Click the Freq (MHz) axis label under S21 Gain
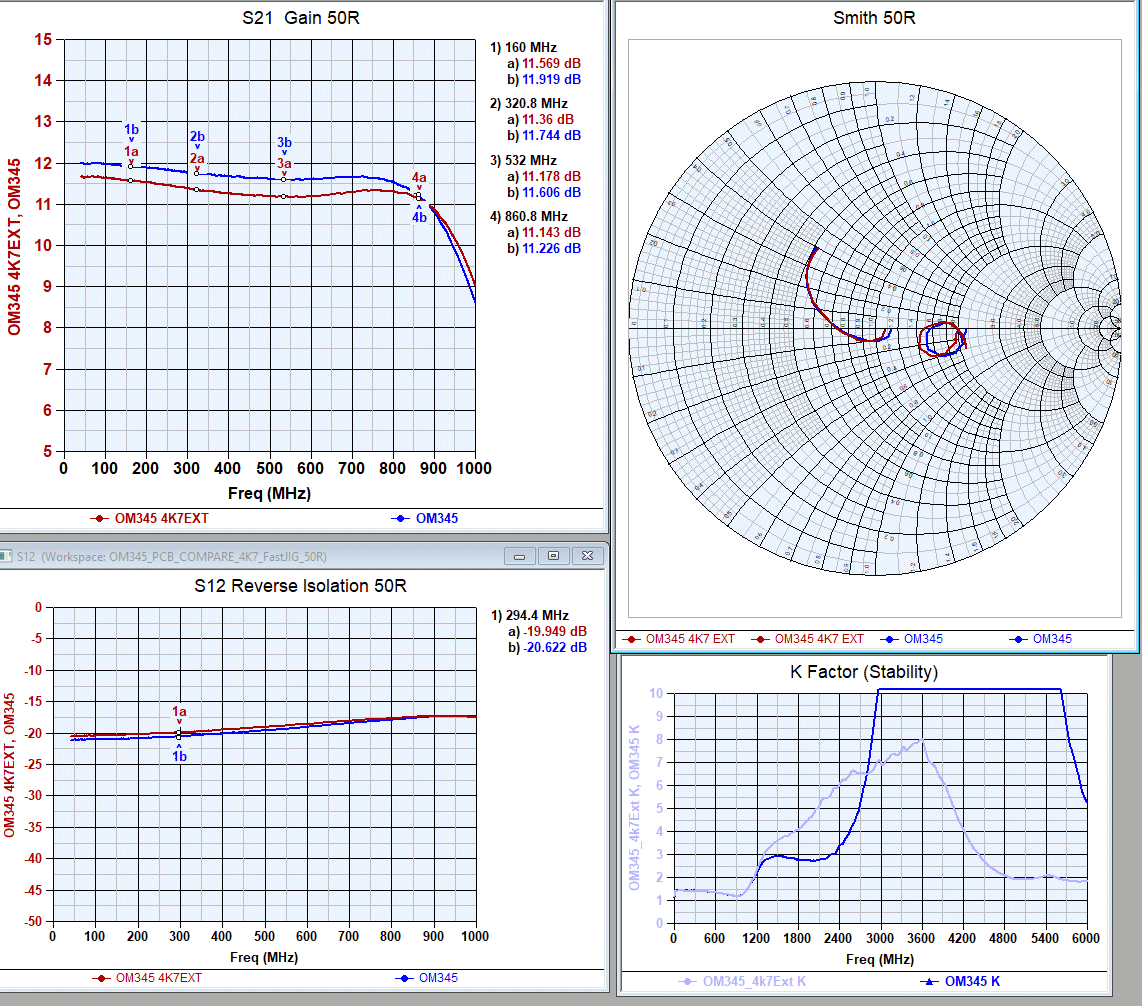 point(269,494)
